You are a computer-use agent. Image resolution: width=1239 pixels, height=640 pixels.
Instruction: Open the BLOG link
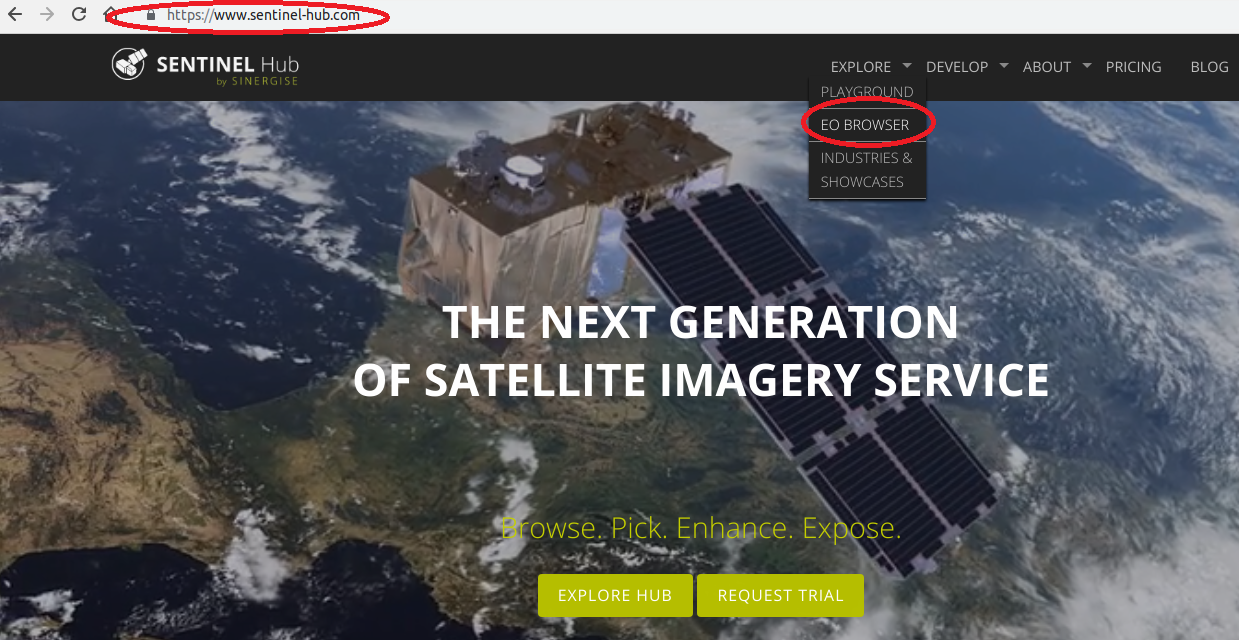(x=1209, y=67)
